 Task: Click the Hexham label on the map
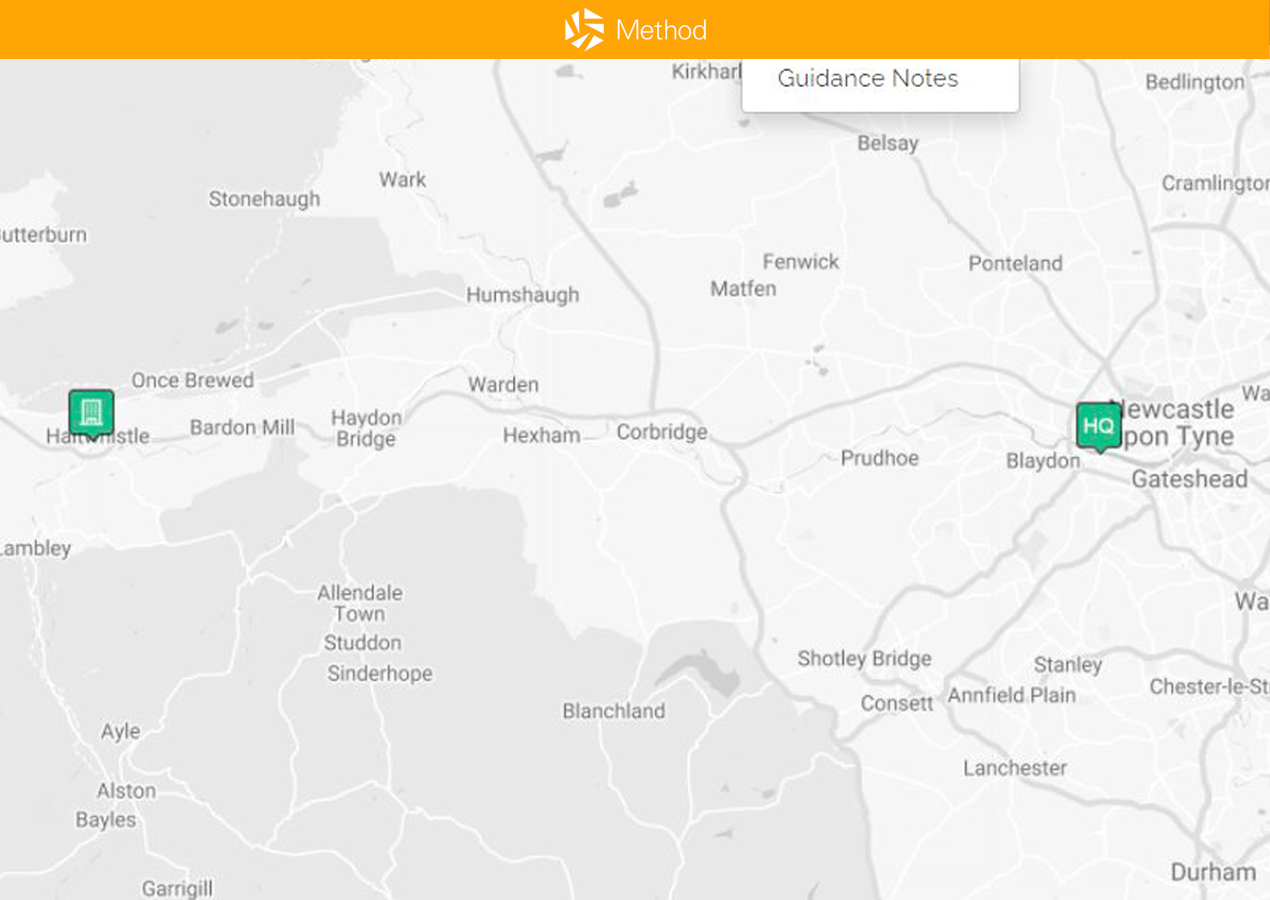coord(541,436)
